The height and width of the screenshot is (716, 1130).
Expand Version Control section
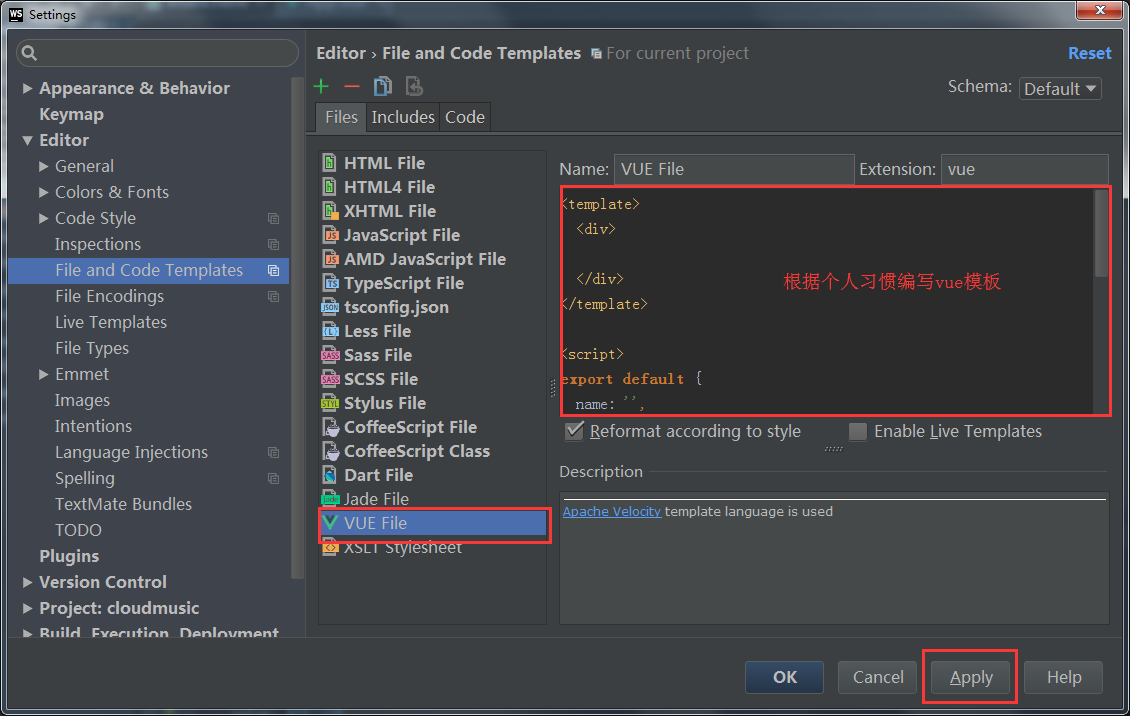point(27,582)
